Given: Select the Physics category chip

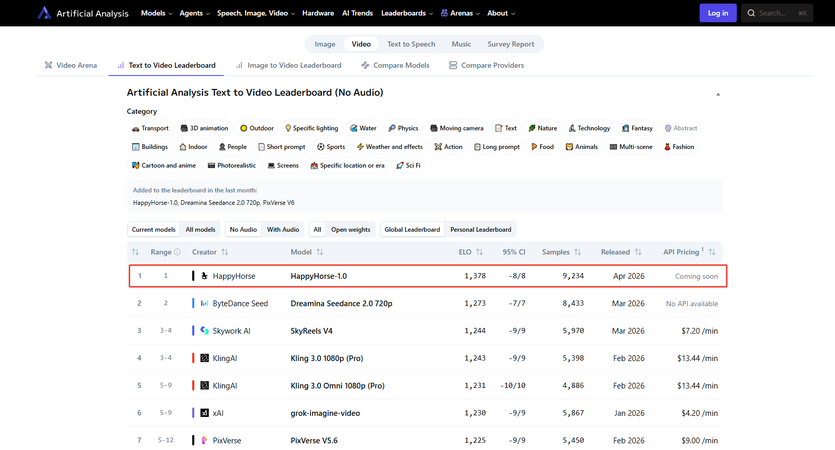Looking at the screenshot, I should pos(403,128).
